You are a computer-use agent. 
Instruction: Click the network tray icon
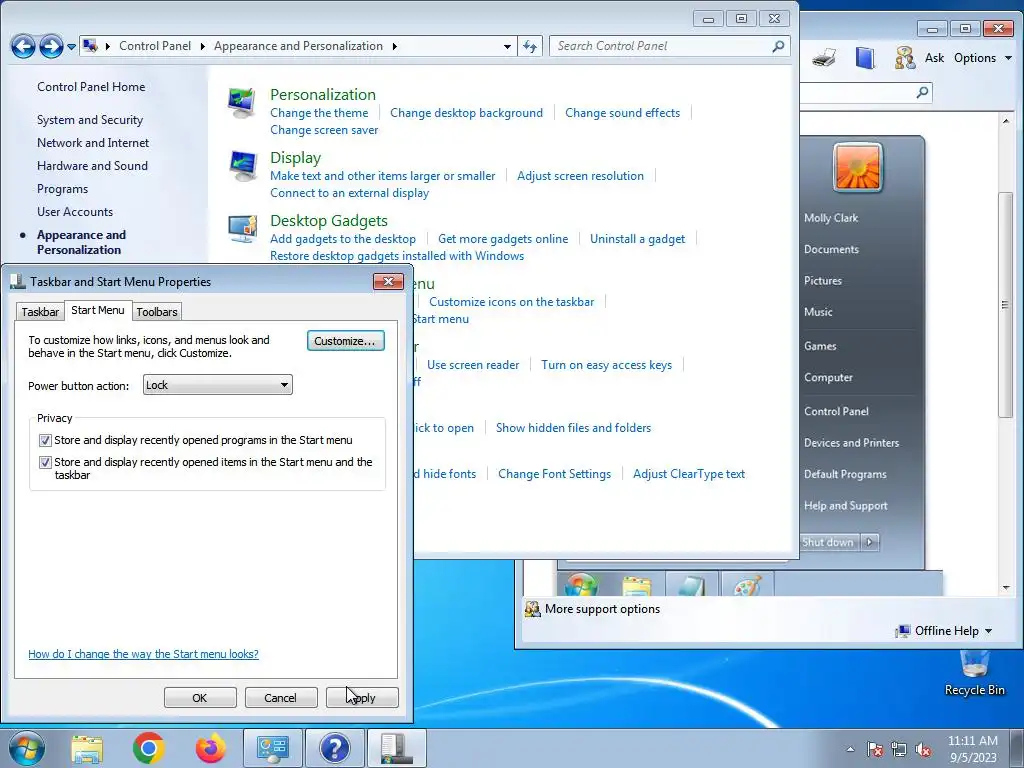899,749
